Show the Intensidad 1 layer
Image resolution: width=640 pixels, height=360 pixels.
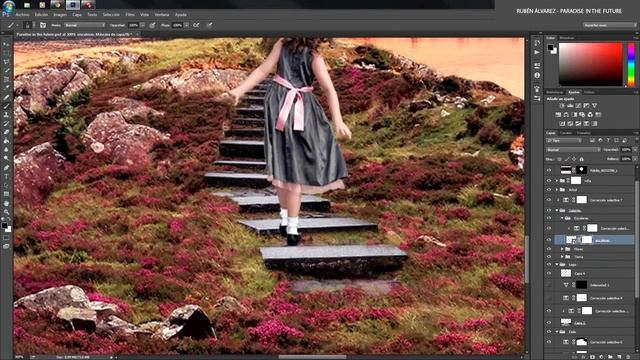pyautogui.click(x=549, y=285)
